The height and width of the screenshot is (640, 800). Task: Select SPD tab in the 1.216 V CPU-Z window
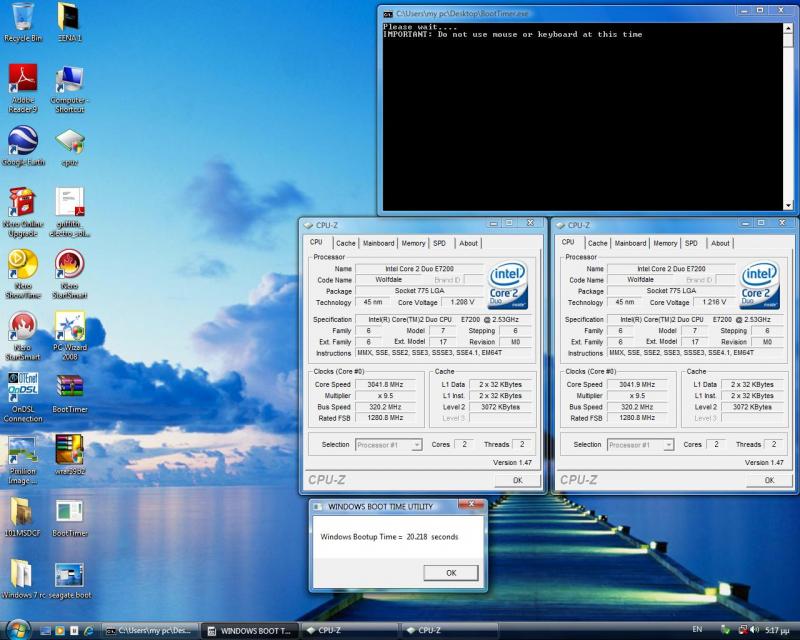[x=691, y=243]
